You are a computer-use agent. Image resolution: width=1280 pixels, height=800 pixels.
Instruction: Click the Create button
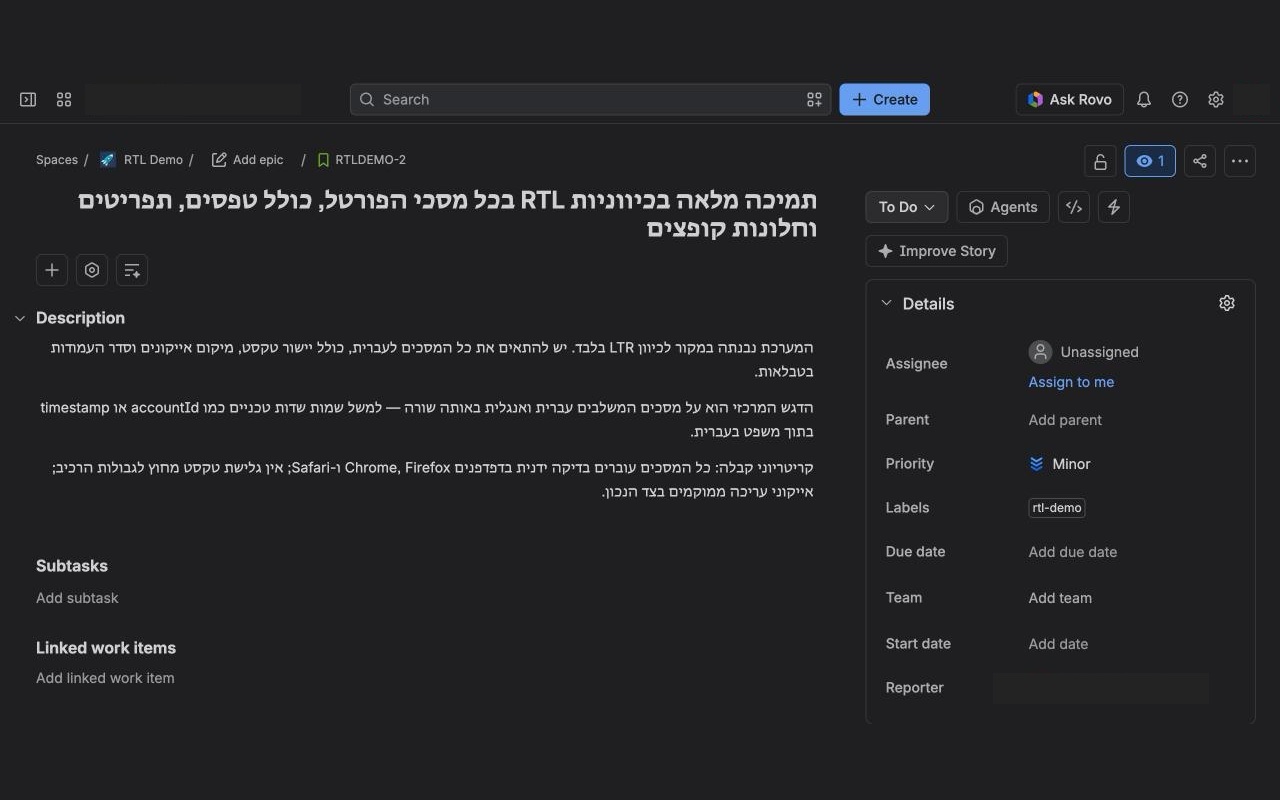(x=885, y=99)
